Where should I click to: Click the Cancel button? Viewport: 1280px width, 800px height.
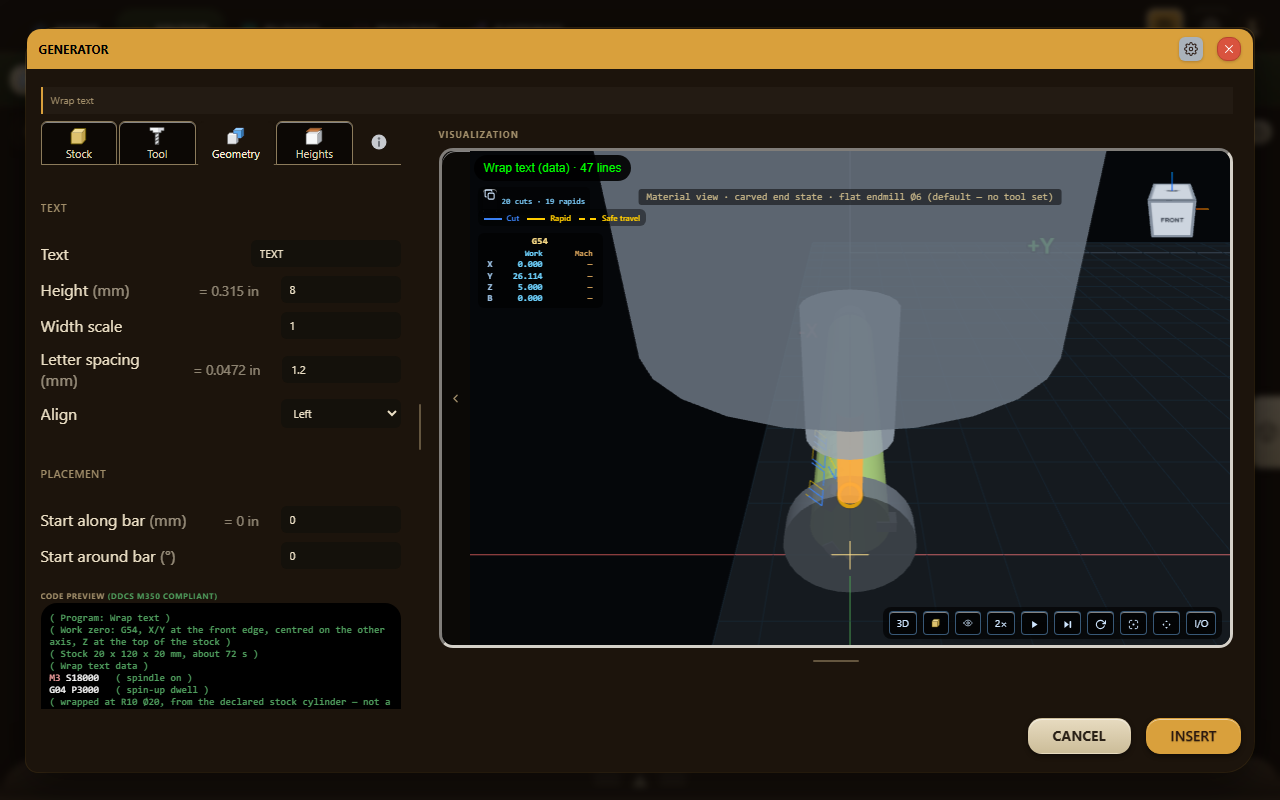[1079, 736]
